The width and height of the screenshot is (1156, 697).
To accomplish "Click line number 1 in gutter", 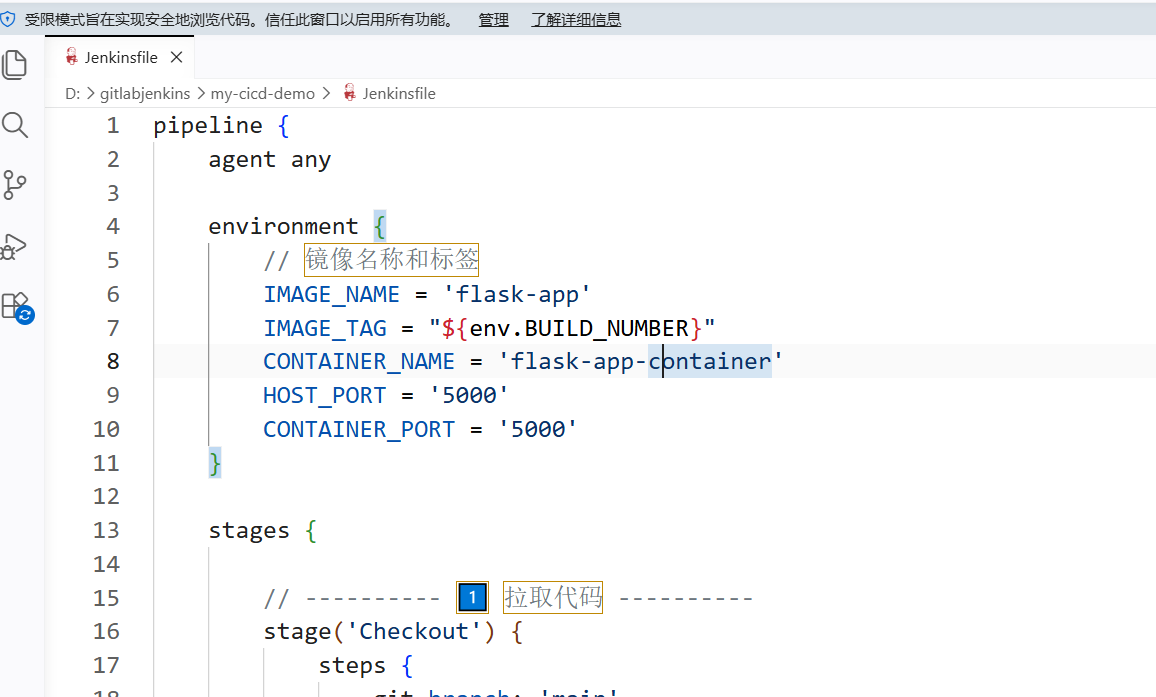I will point(113,125).
